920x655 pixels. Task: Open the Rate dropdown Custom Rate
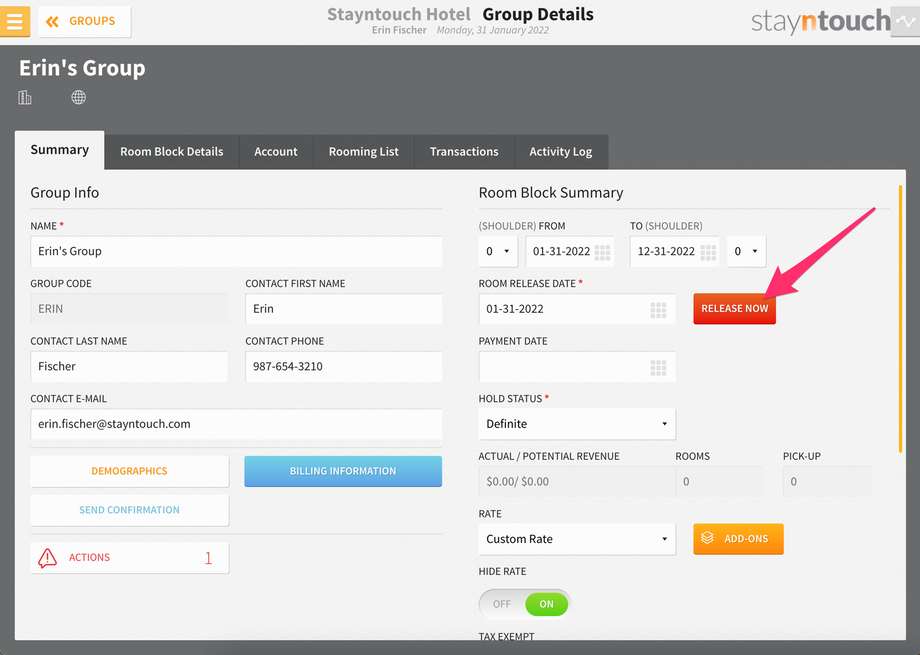pos(577,539)
